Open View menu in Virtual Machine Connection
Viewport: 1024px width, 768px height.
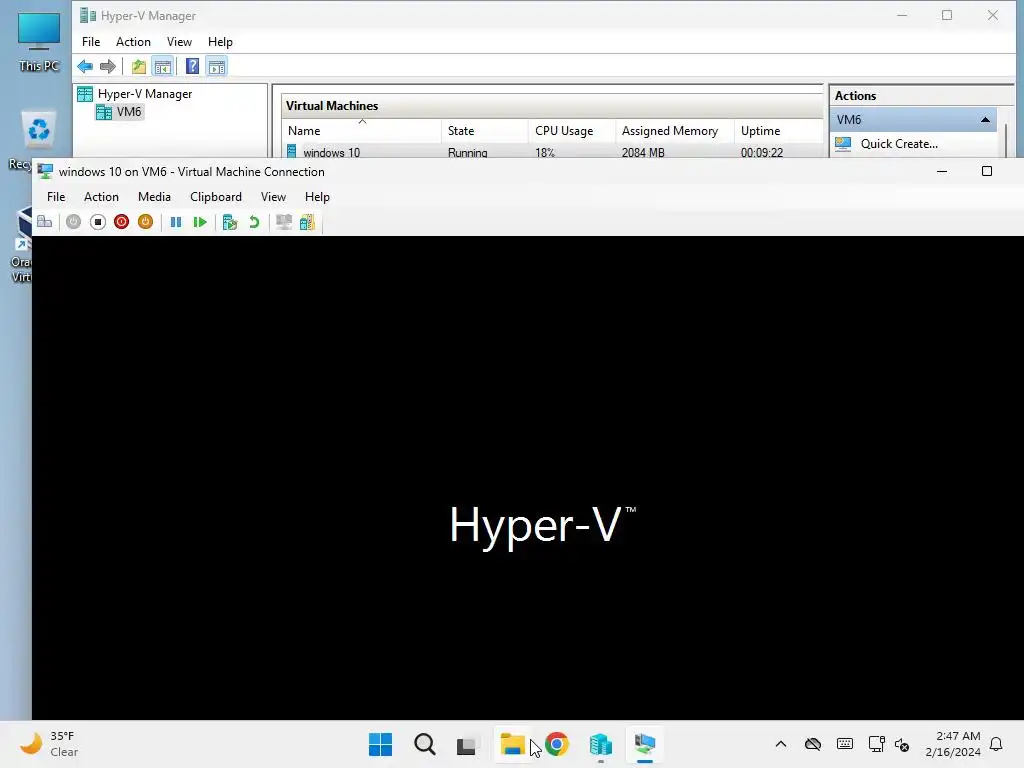[x=273, y=197]
